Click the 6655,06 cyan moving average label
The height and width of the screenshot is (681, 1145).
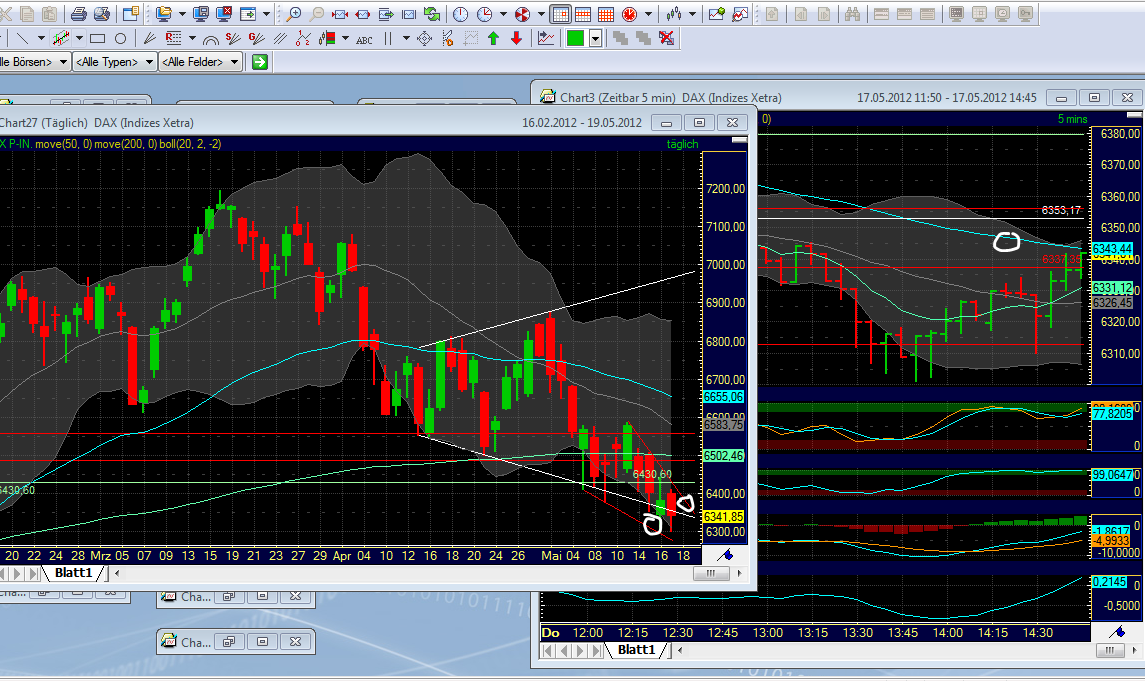click(723, 396)
